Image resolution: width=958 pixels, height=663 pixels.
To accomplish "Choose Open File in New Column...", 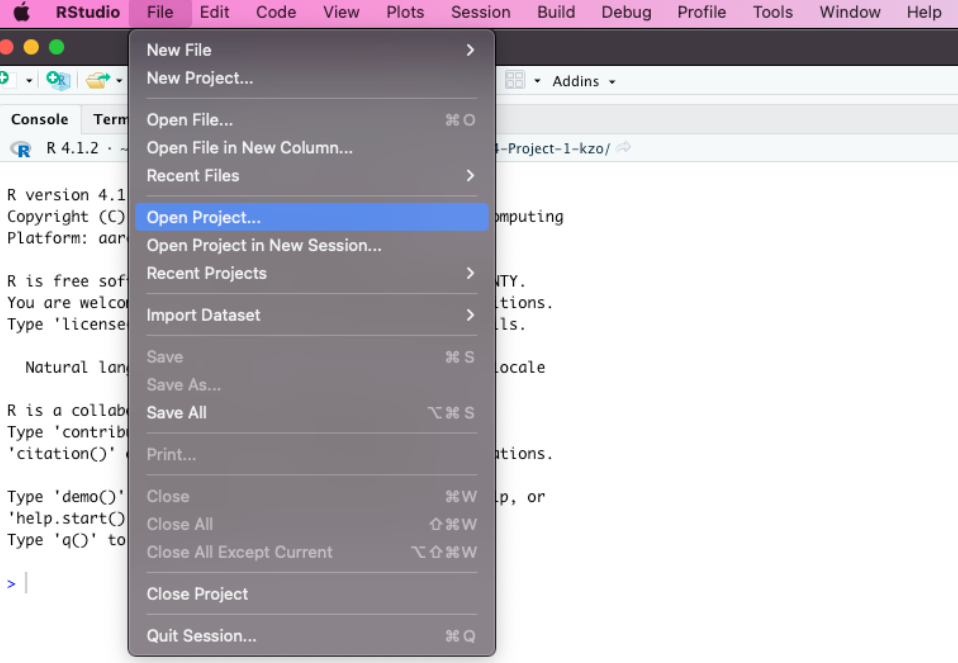I will (x=312, y=148).
